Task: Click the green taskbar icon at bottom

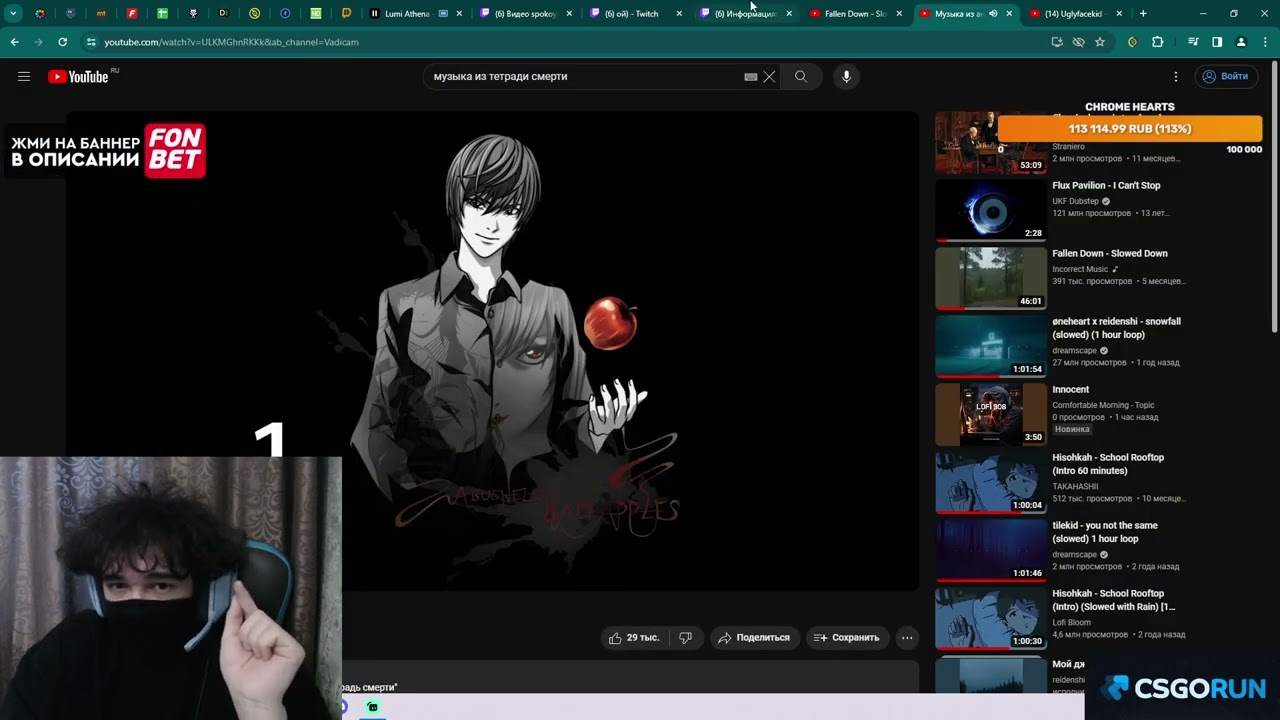Action: (372, 707)
